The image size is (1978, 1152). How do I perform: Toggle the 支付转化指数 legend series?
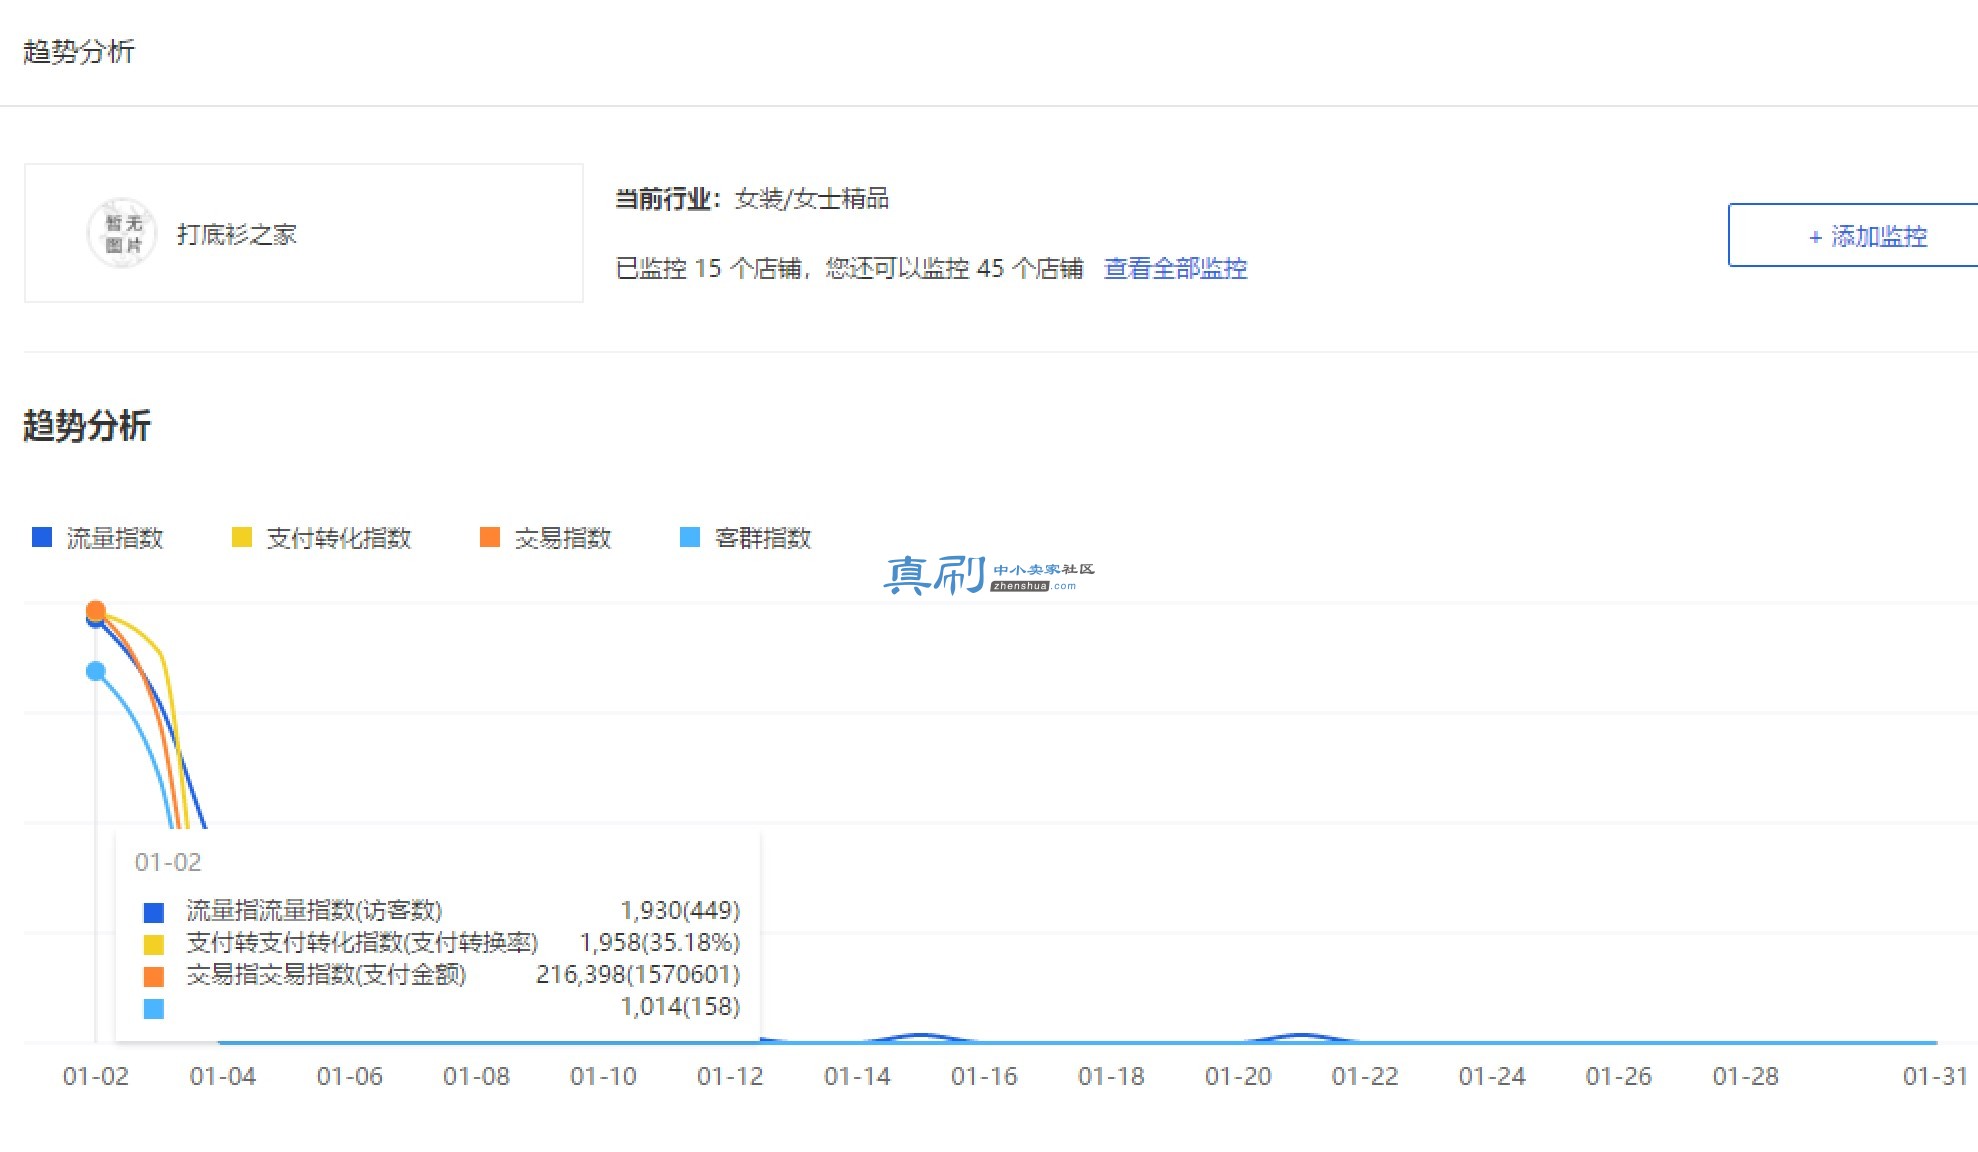[321, 538]
